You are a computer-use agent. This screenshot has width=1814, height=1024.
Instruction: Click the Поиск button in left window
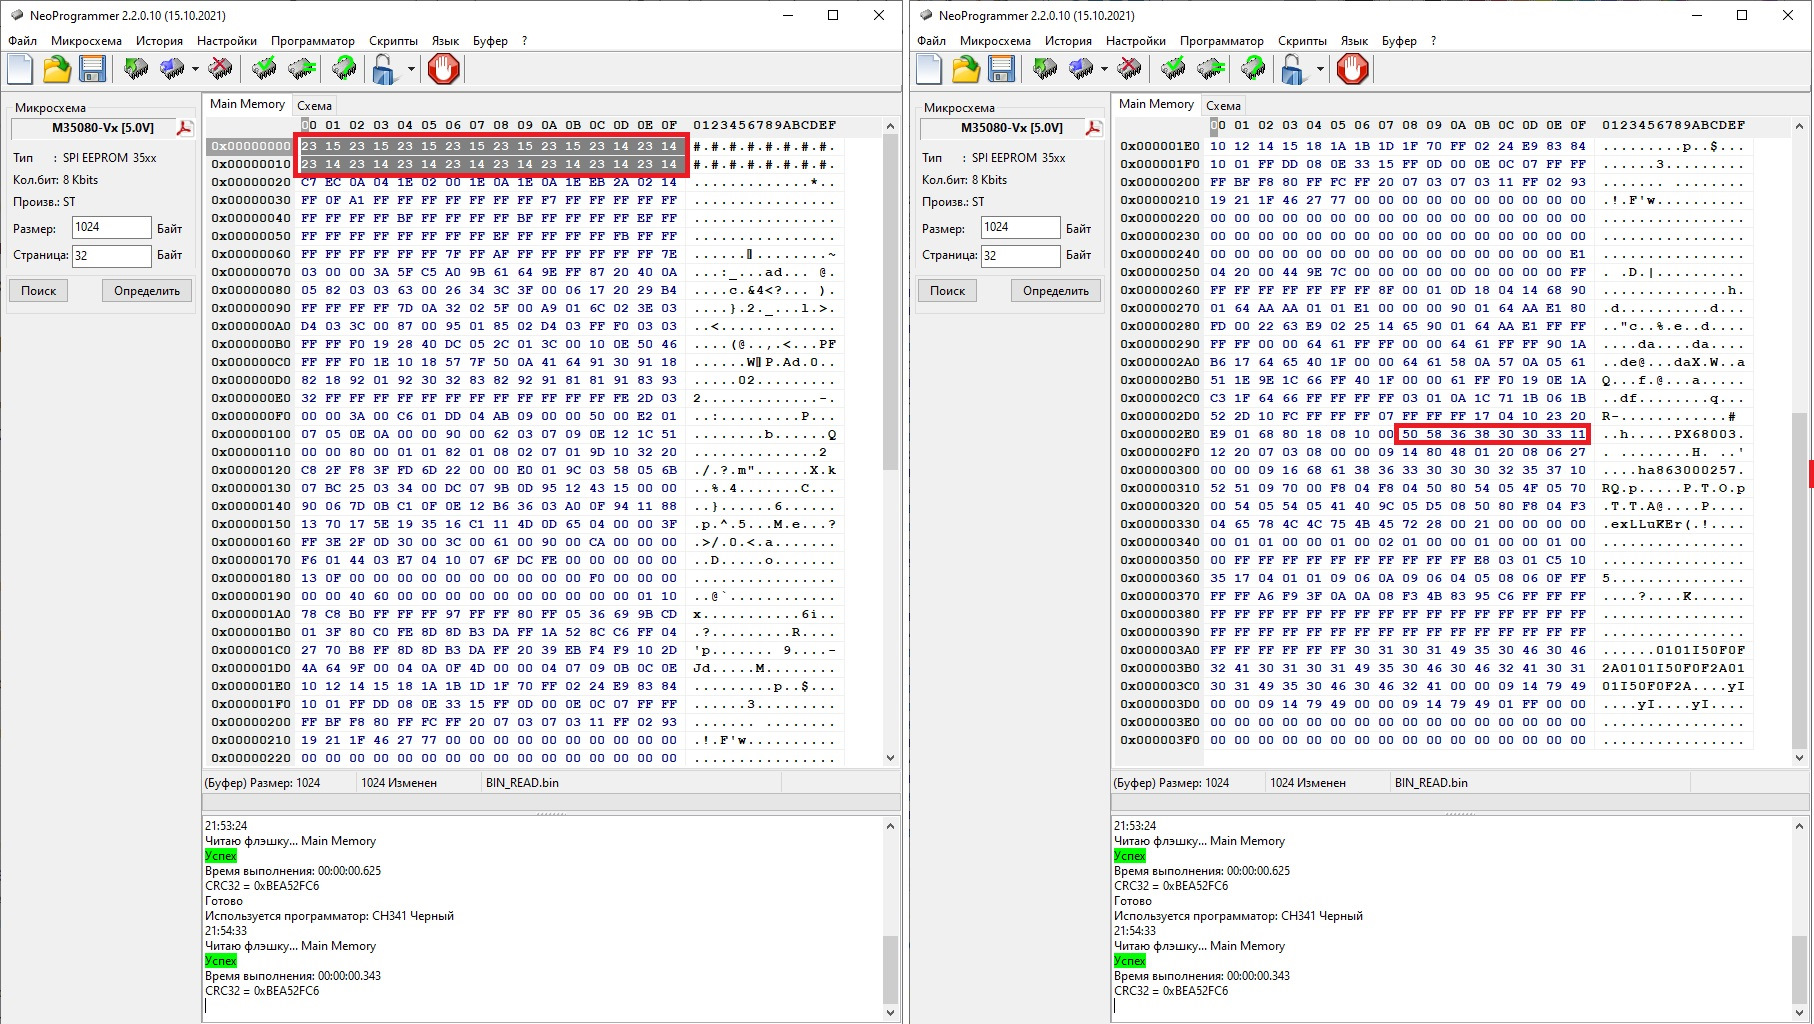click(39, 291)
